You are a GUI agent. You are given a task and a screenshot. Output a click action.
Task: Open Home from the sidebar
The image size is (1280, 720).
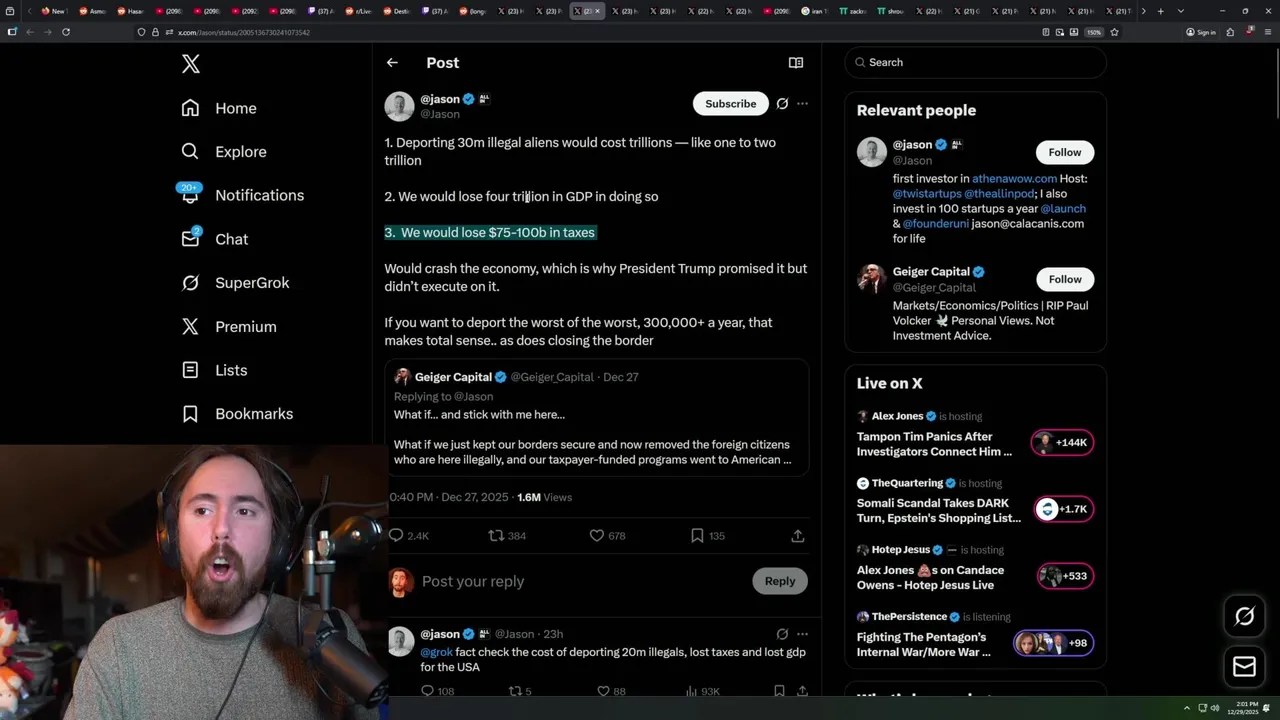tap(219, 108)
